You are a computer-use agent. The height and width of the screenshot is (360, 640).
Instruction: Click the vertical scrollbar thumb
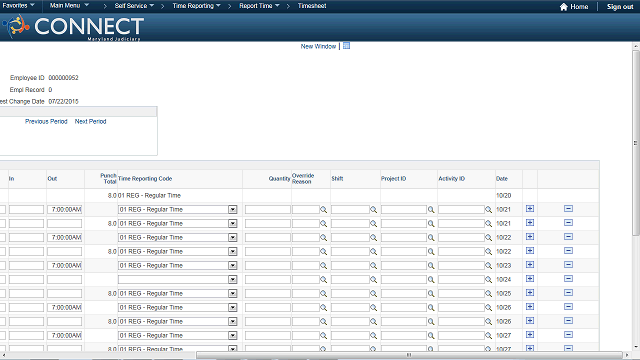tap(636, 143)
